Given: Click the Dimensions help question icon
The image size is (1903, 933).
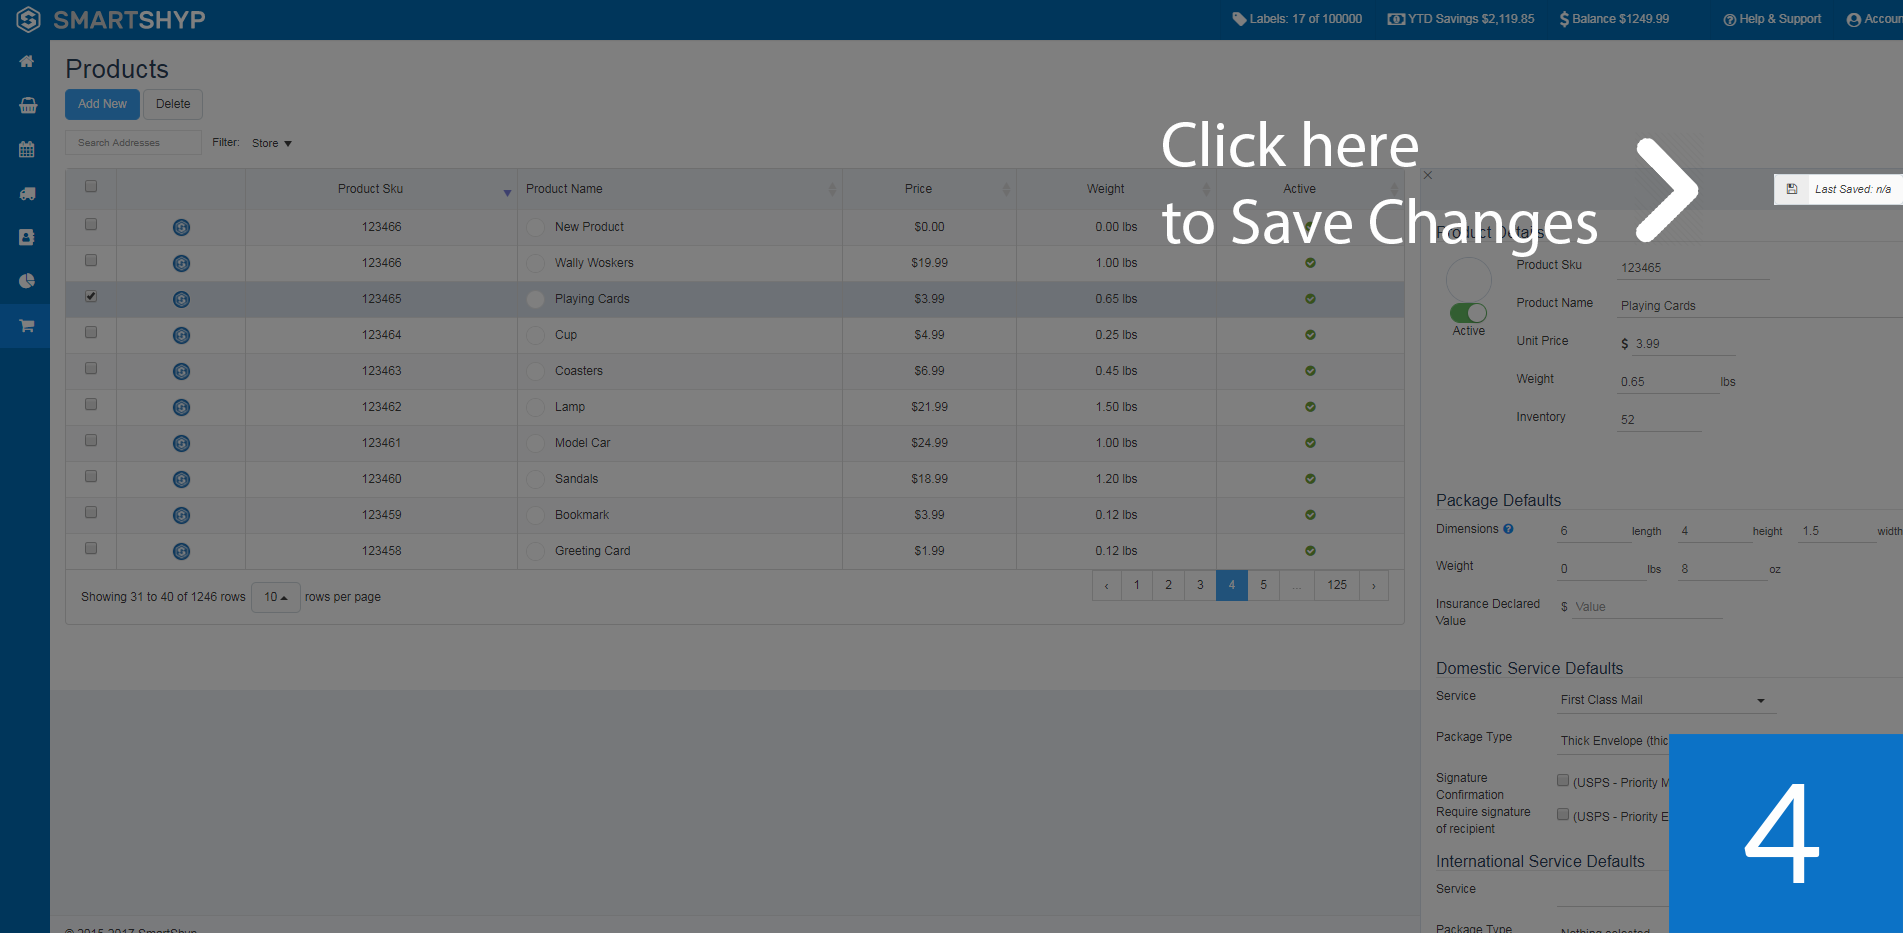Looking at the screenshot, I should [x=1508, y=529].
